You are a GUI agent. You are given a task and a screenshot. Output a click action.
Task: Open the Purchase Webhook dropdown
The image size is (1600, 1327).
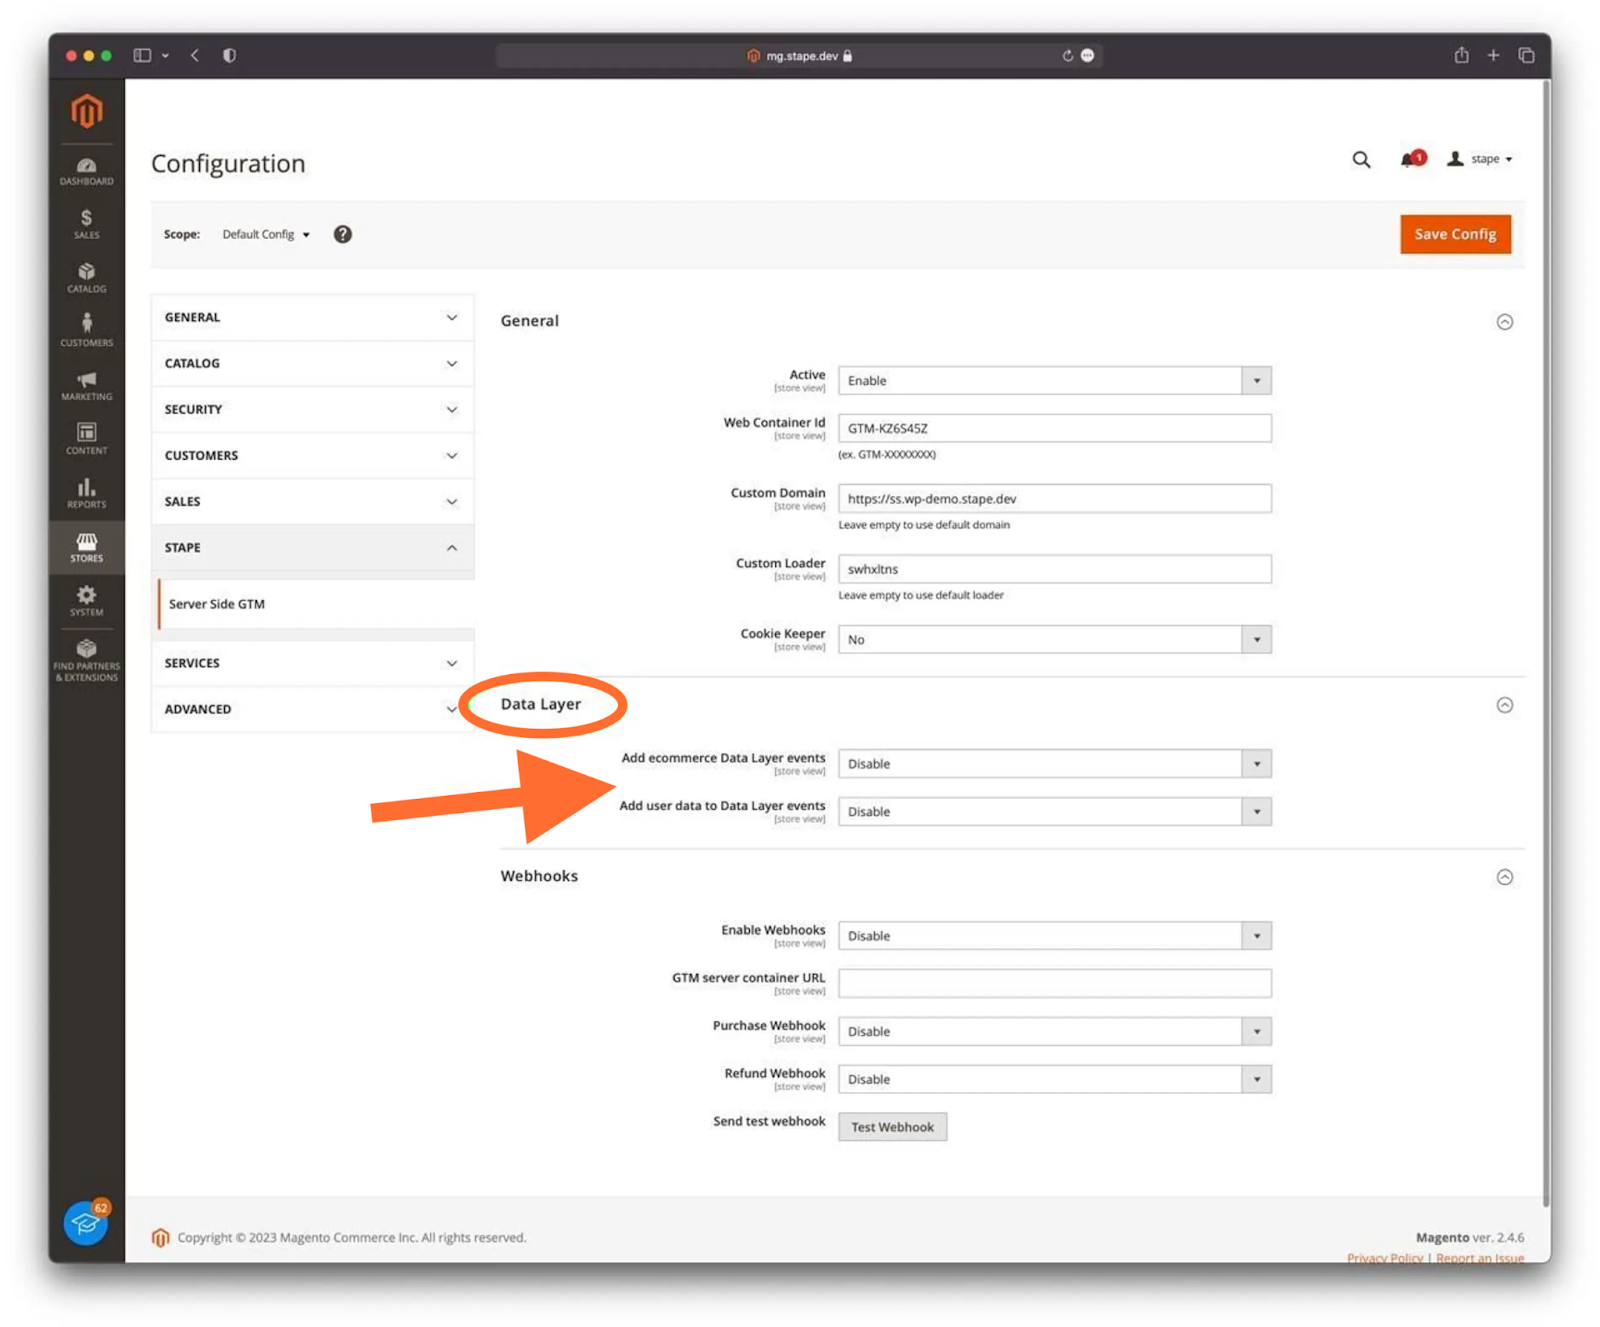click(x=1054, y=1032)
